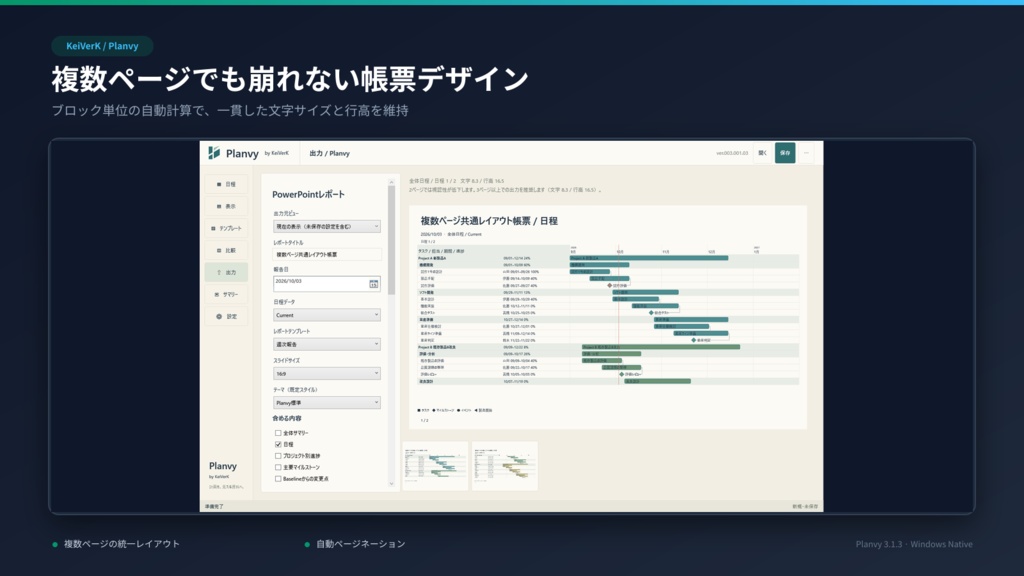Click the 複数ページの統一レイアウト footer bullet

click(x=121, y=544)
